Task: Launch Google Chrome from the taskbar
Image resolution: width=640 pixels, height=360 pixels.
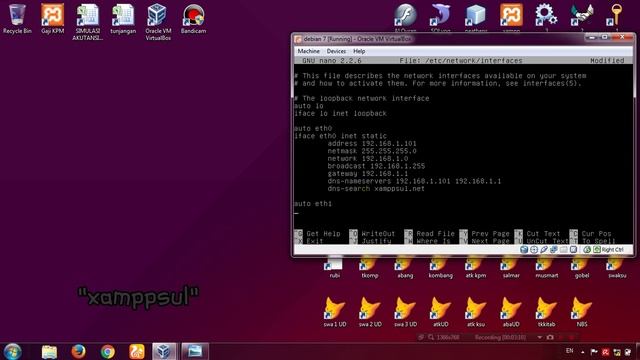Action: (x=108, y=351)
